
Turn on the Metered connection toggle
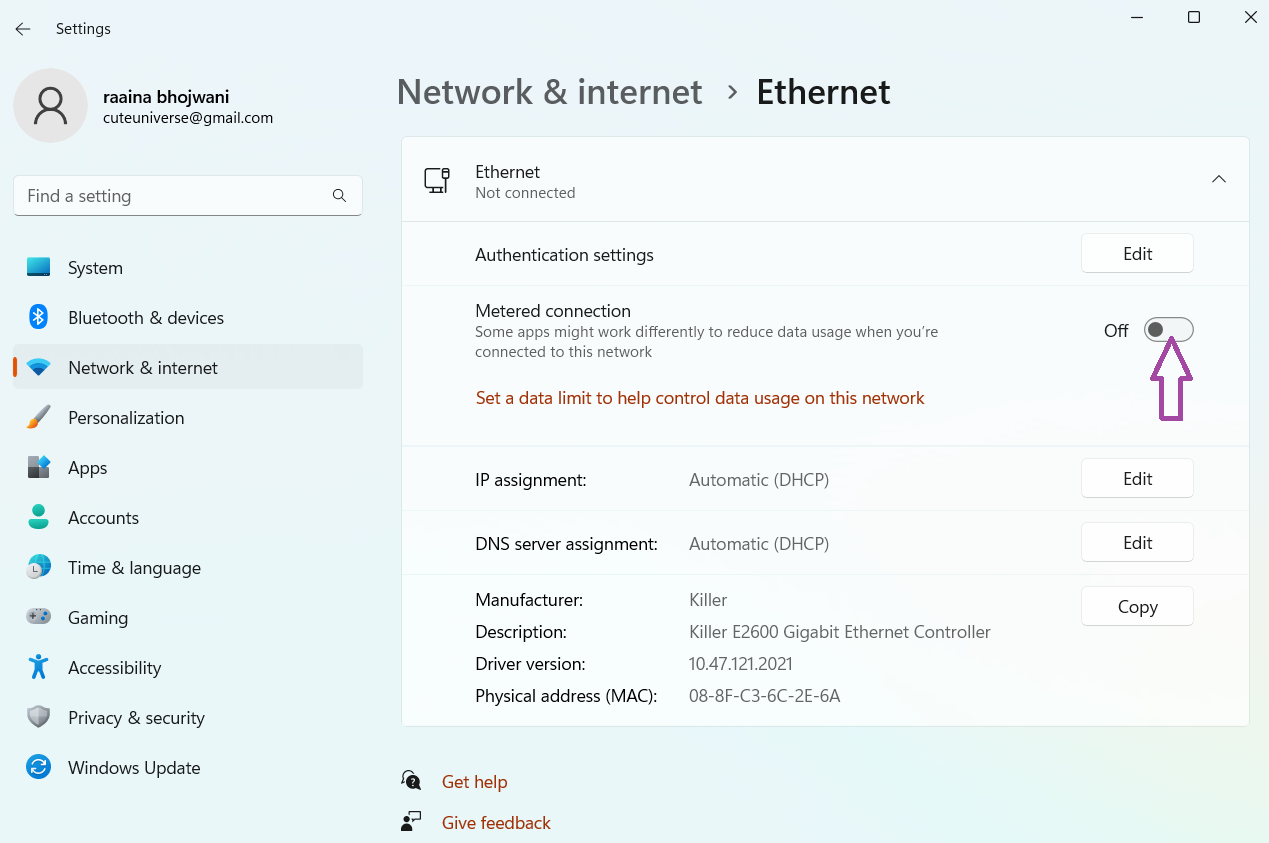tap(1168, 330)
